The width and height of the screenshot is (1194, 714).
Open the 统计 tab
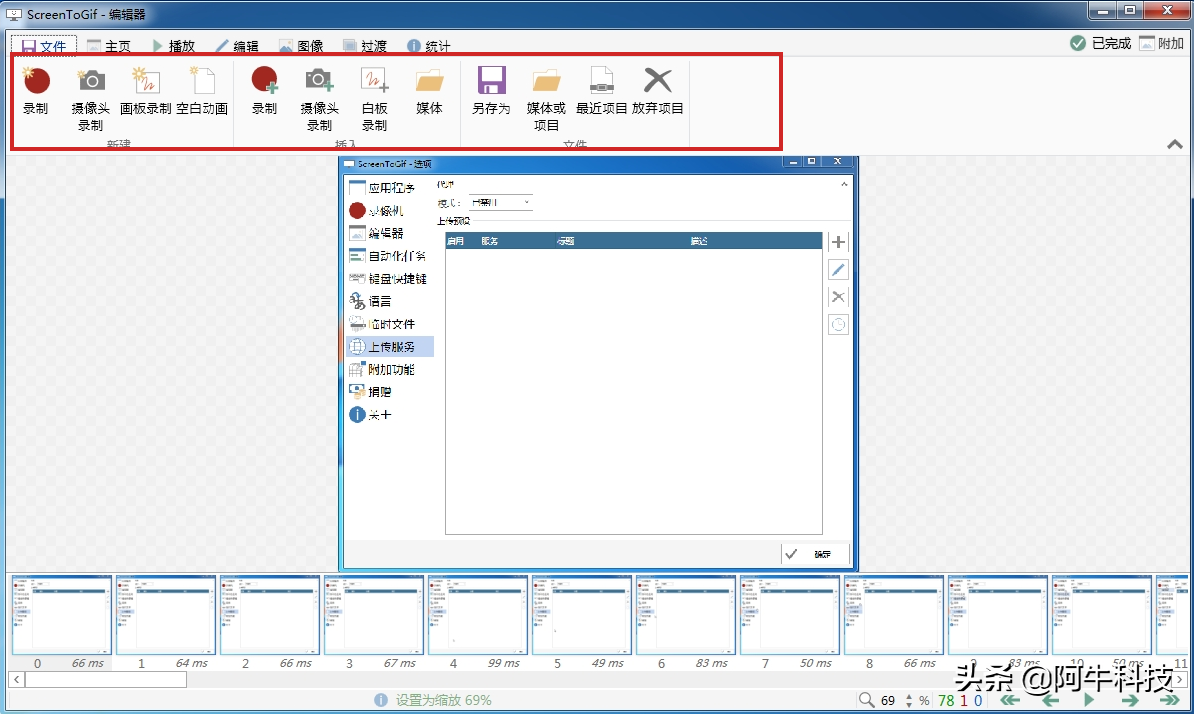(429, 46)
